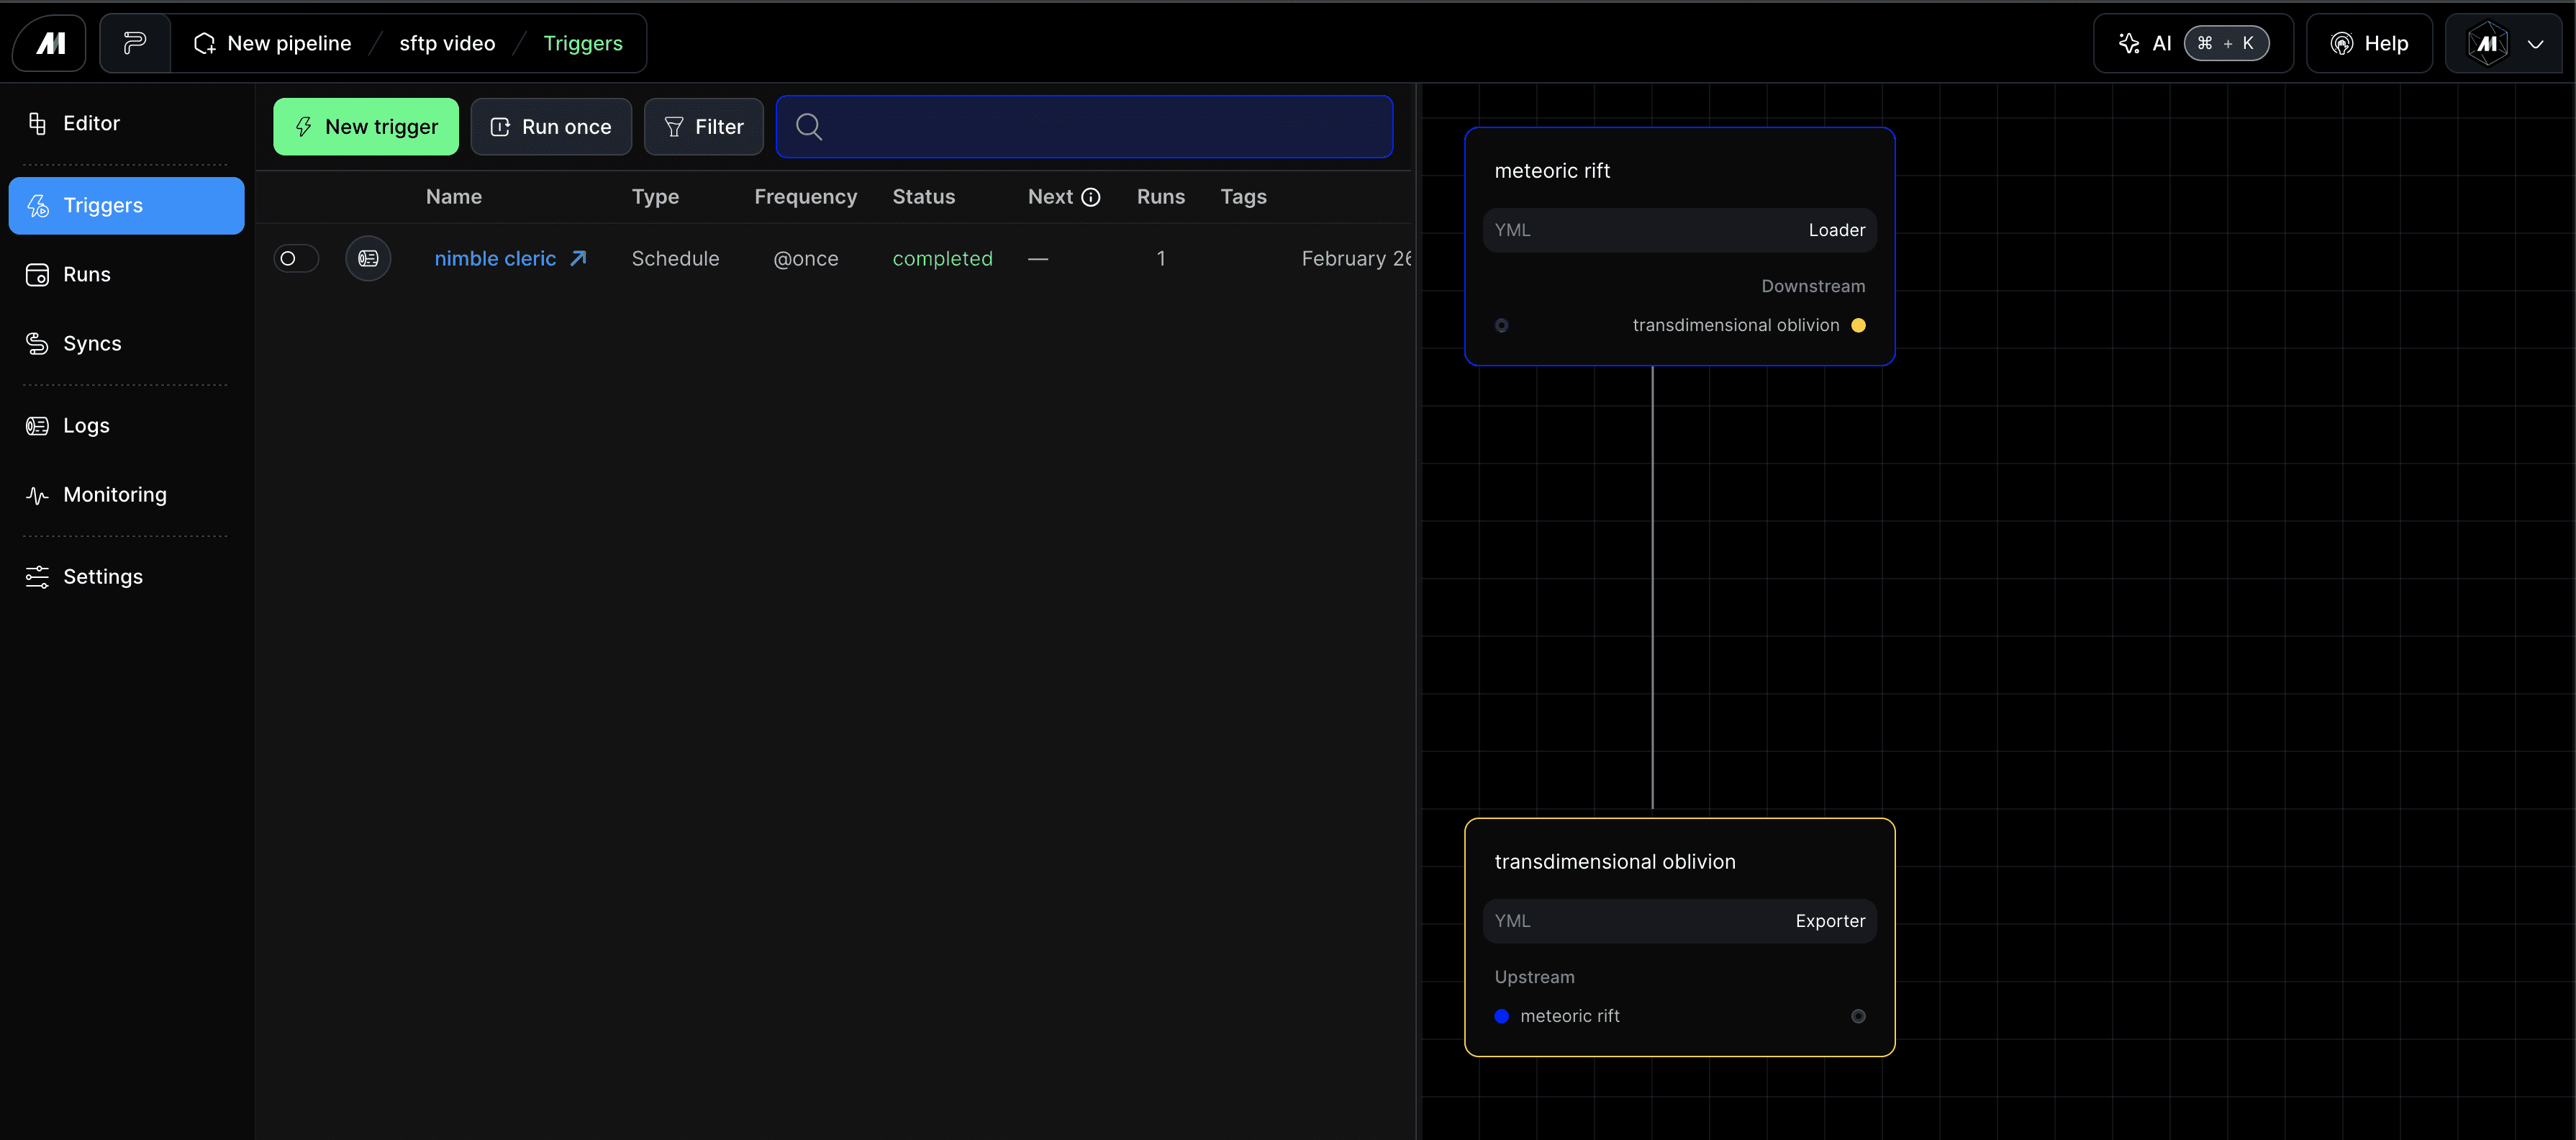This screenshot has width=2576, height=1140.
Task: Open Editor in the sidebar
Action: (126, 123)
